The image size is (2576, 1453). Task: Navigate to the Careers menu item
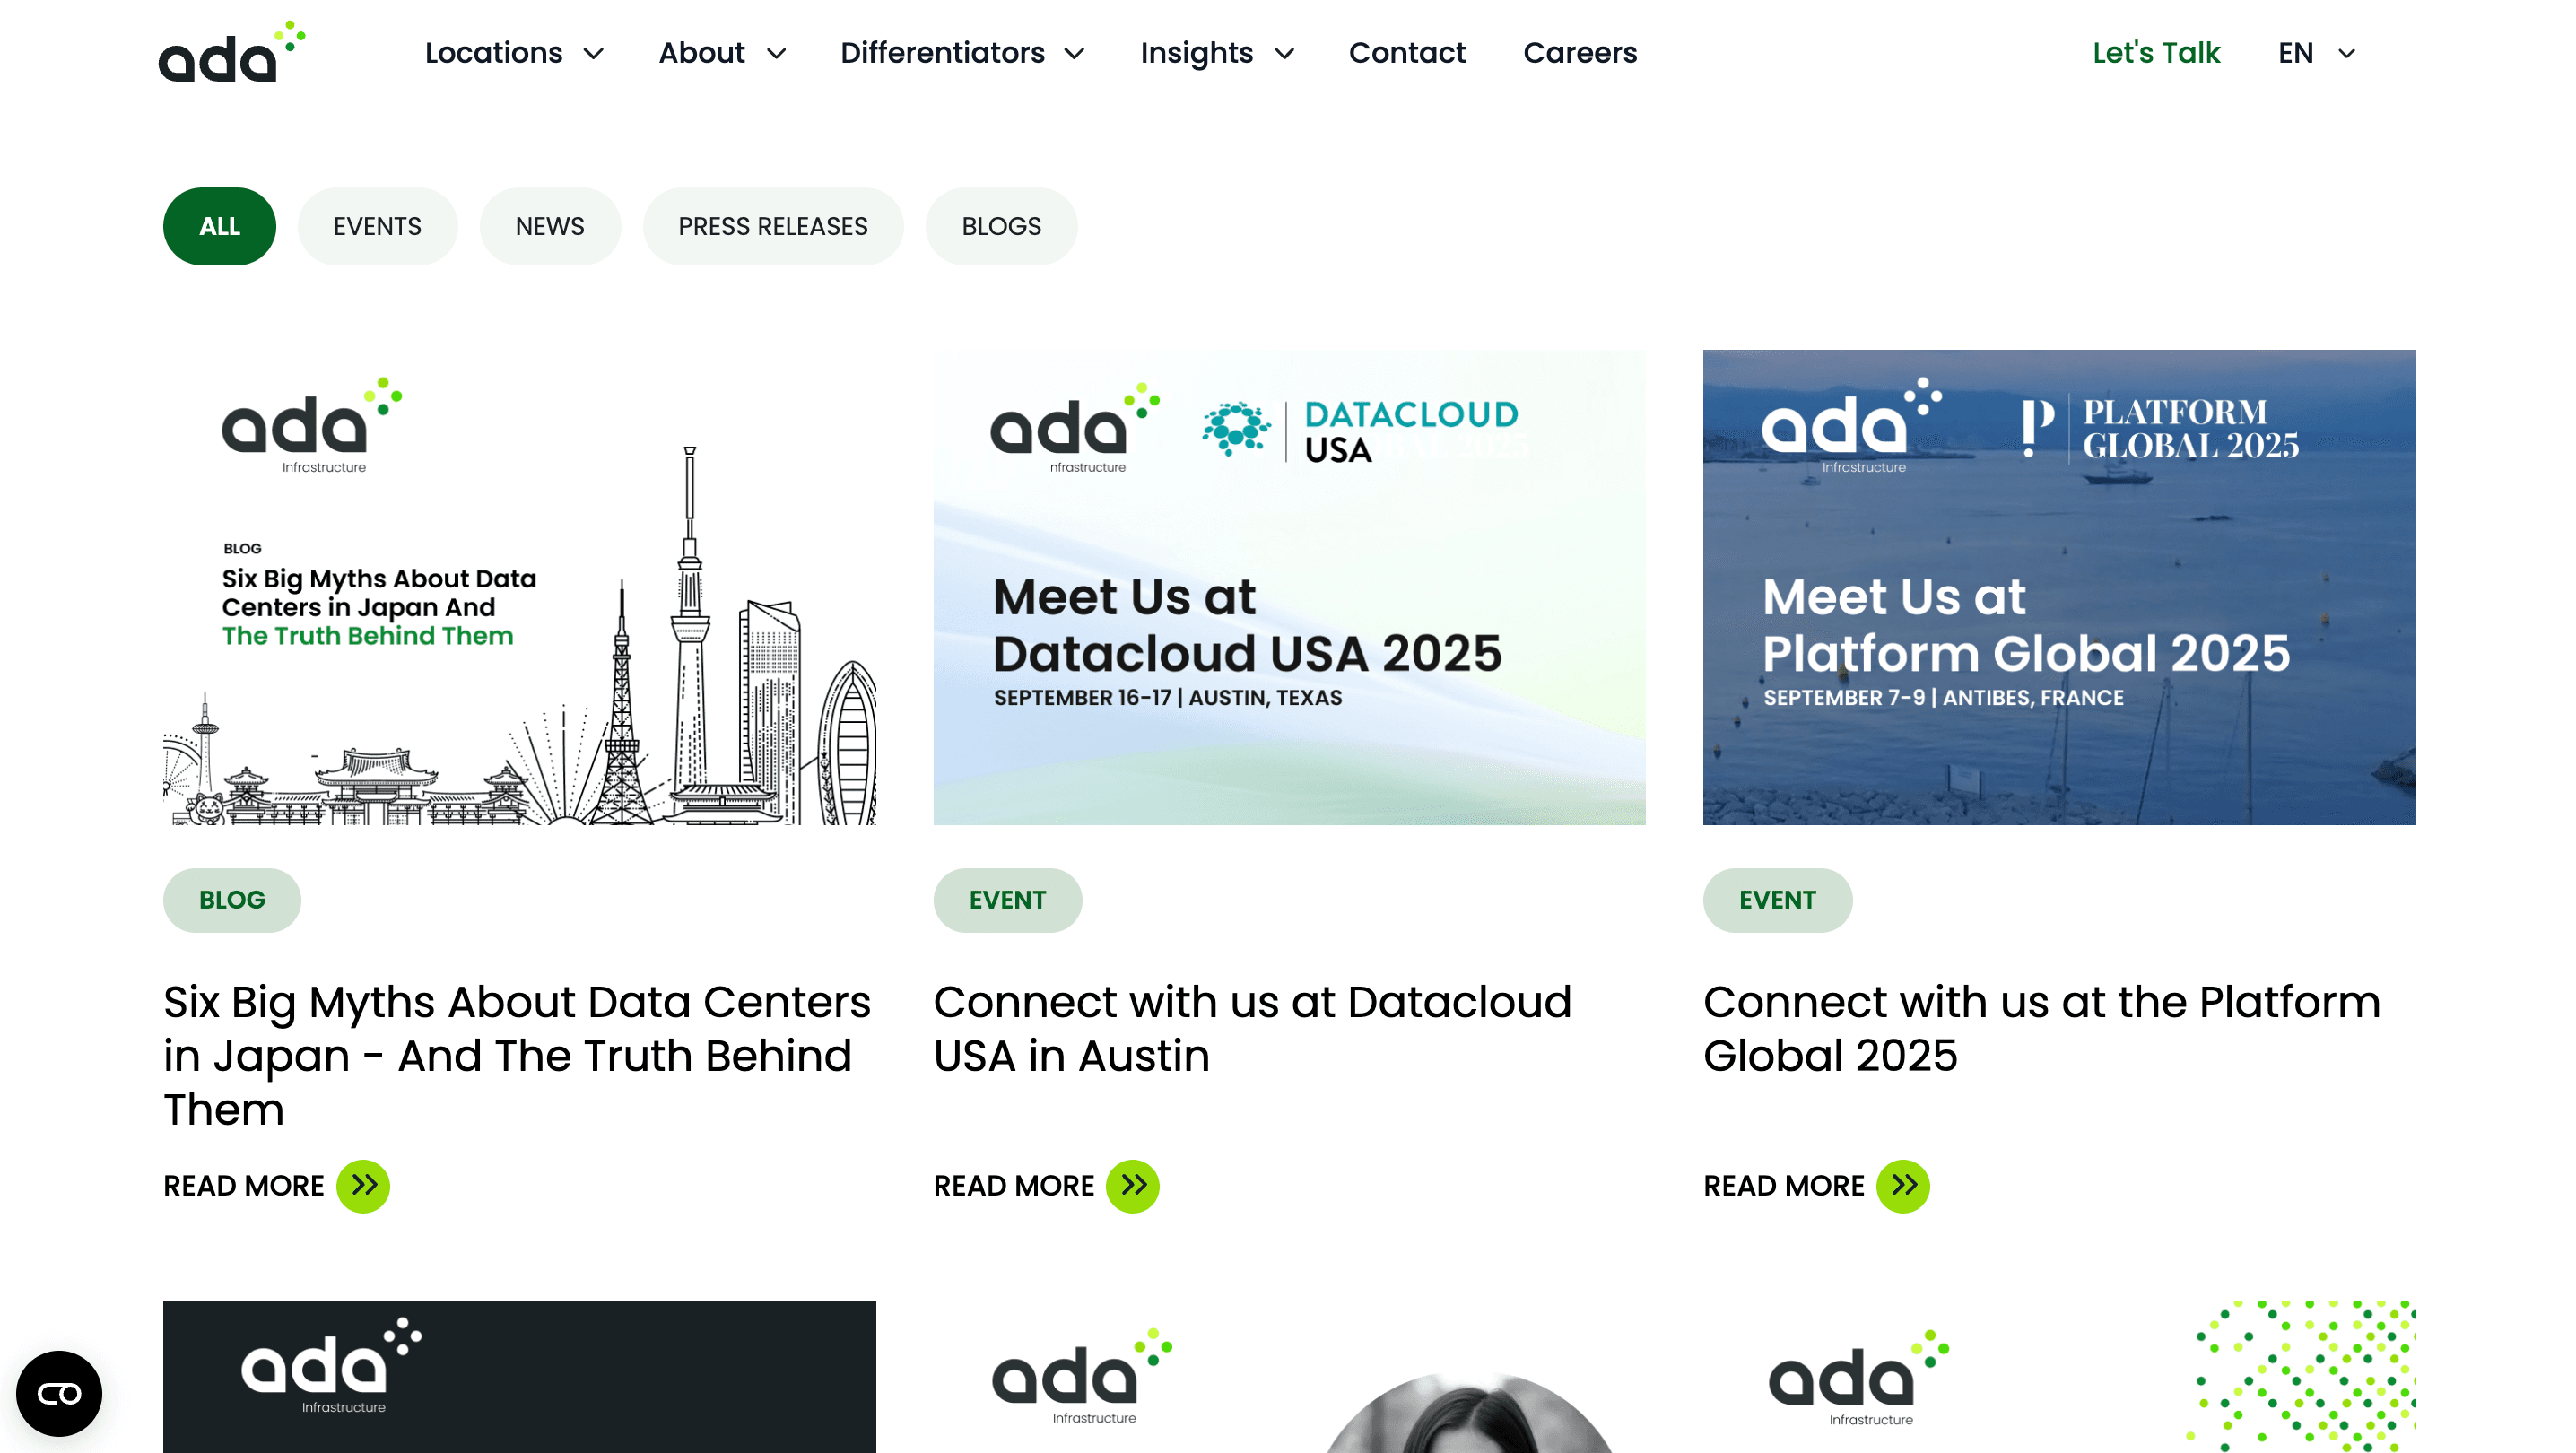[x=1580, y=53]
